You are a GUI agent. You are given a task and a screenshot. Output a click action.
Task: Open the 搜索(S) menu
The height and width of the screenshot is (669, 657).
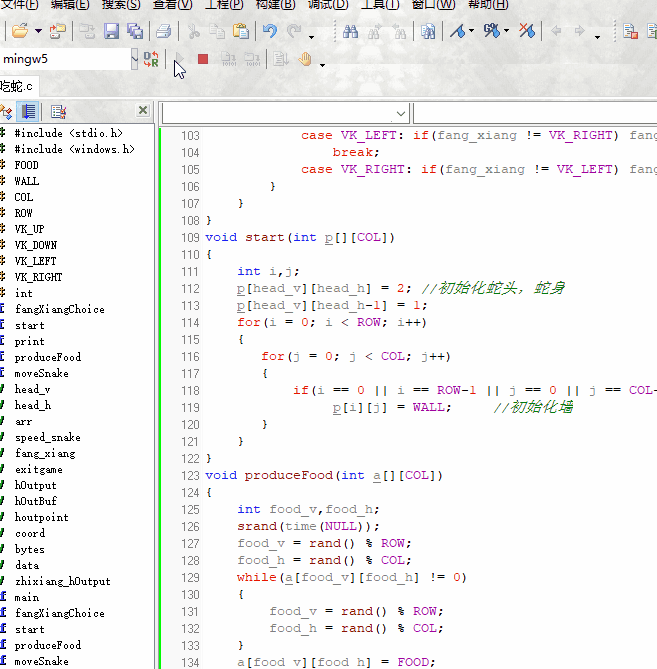click(121, 5)
